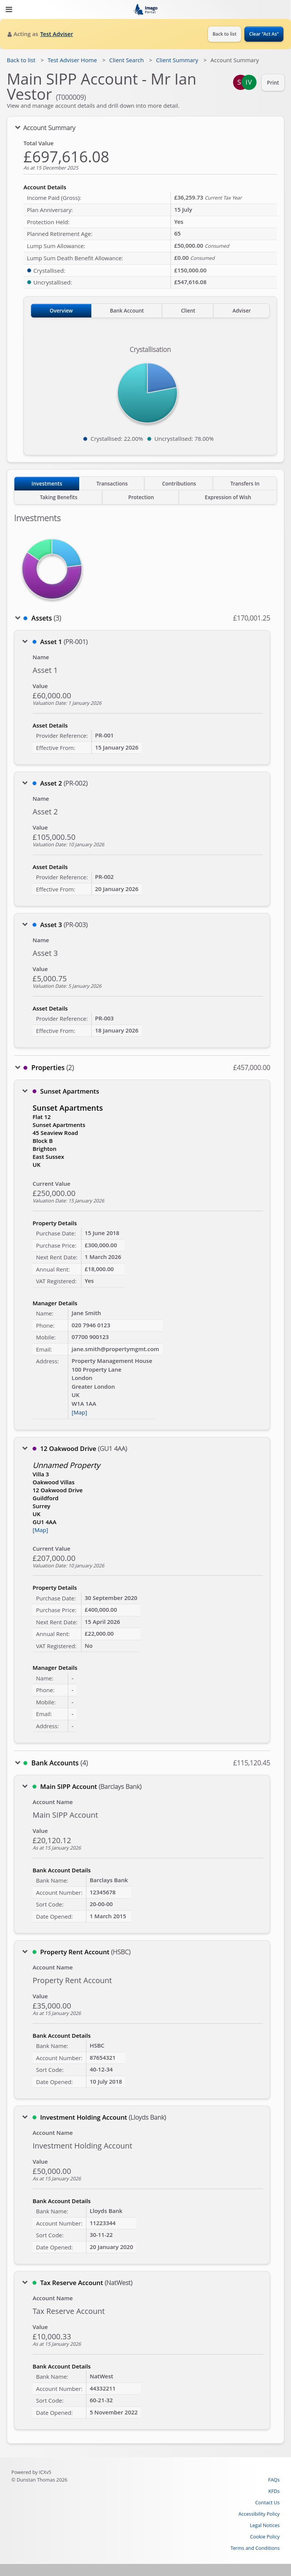Select the Taking Benefits tab
Viewport: 291px width, 2576px height.
tap(58, 497)
